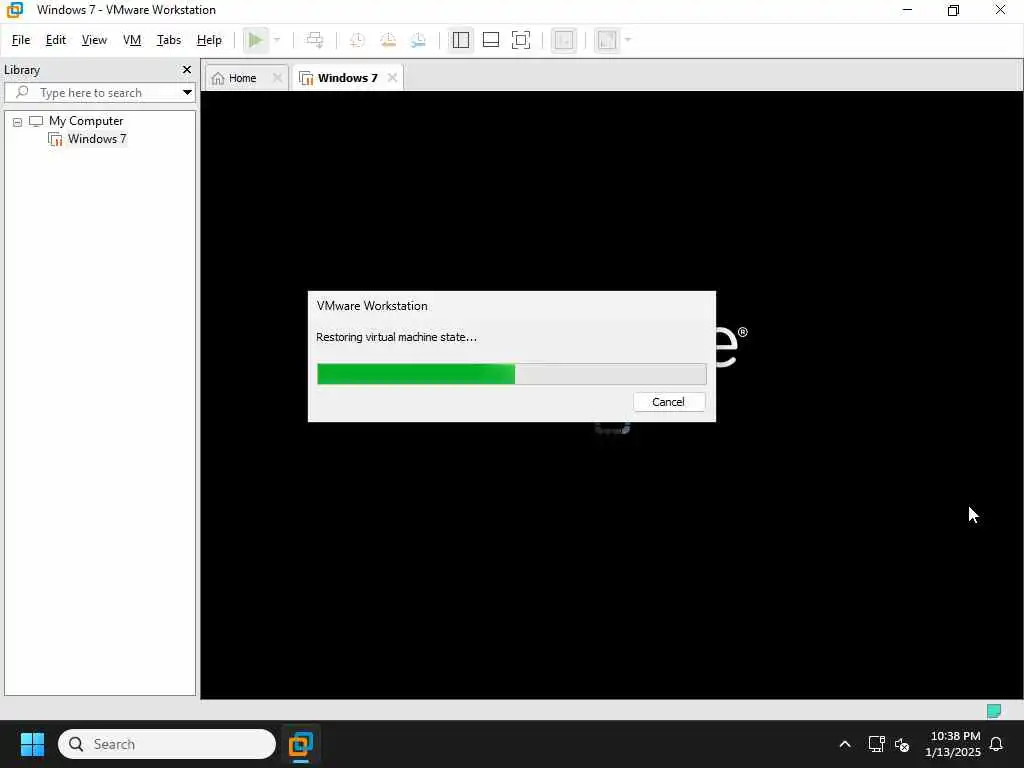Image resolution: width=1024 pixels, height=768 pixels.
Task: Open the Windows Start menu
Action: (x=32, y=744)
